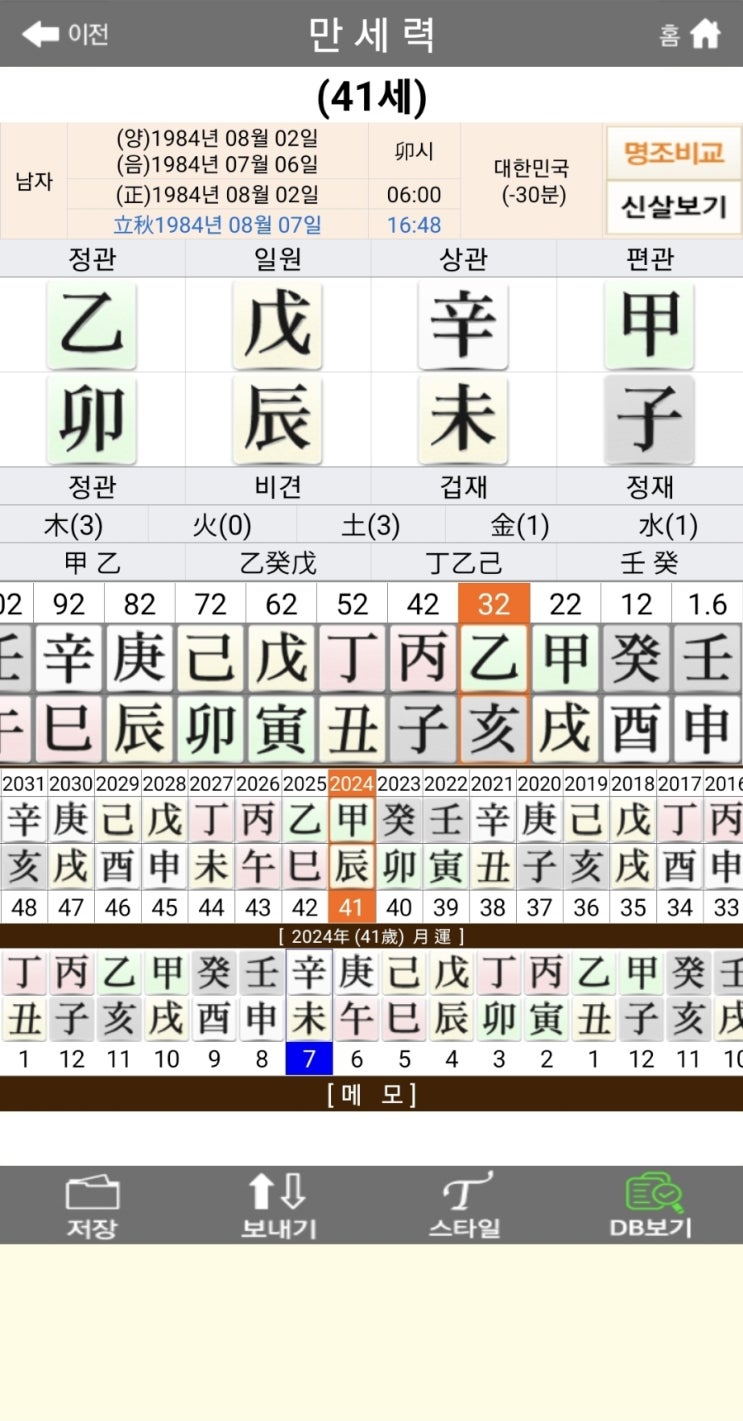The height and width of the screenshot is (1421, 743).
Task: Select the 未 month branch tile
Action: click(464, 420)
